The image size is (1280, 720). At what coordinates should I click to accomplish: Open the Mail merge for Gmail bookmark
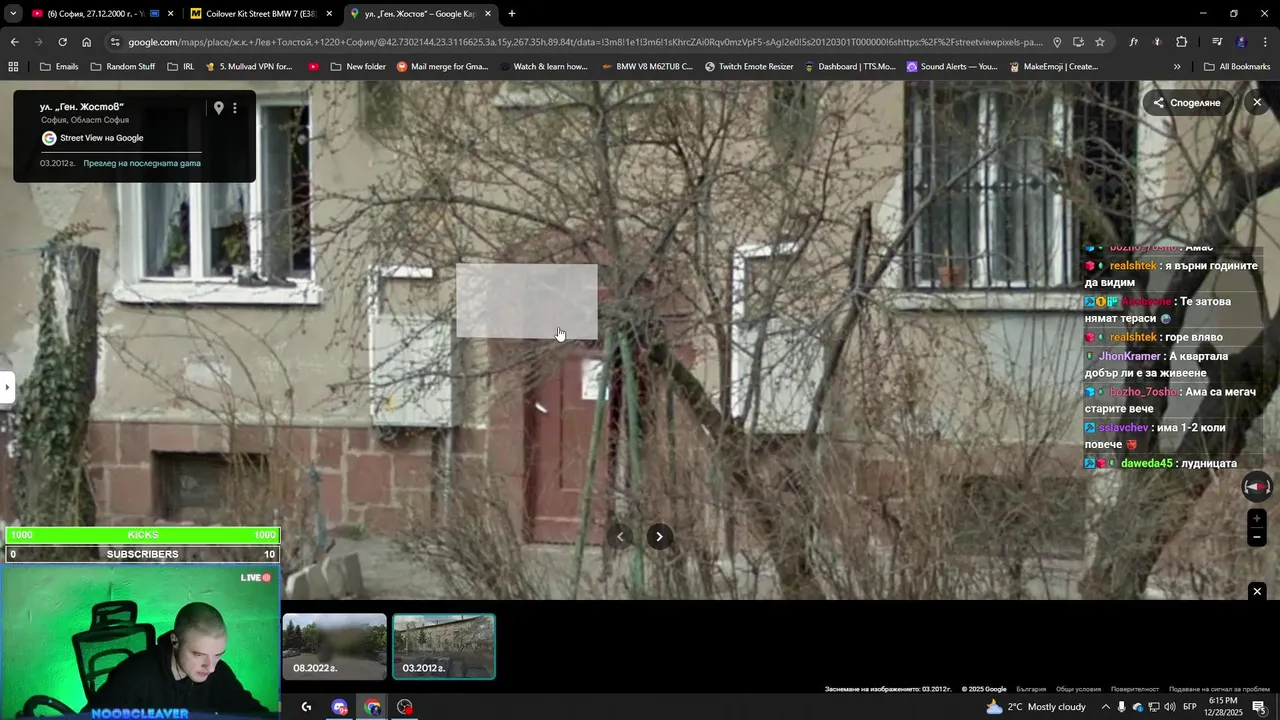click(442, 67)
